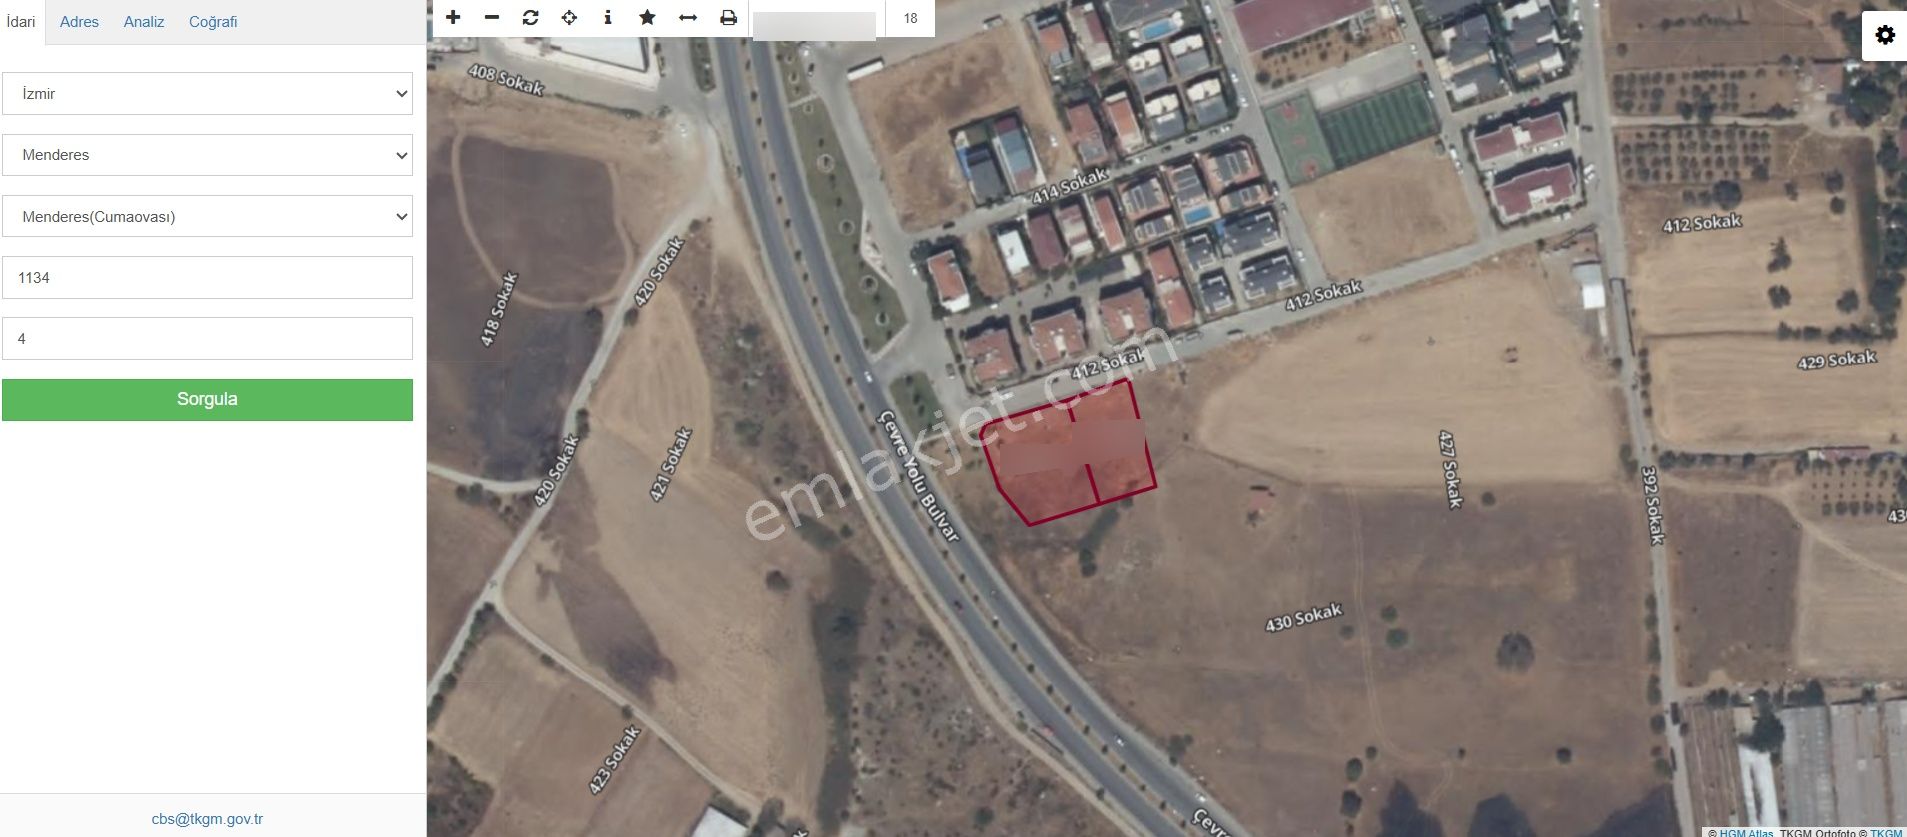Open the info tool icon
Image resolution: width=1907 pixels, height=837 pixels.
tap(608, 17)
